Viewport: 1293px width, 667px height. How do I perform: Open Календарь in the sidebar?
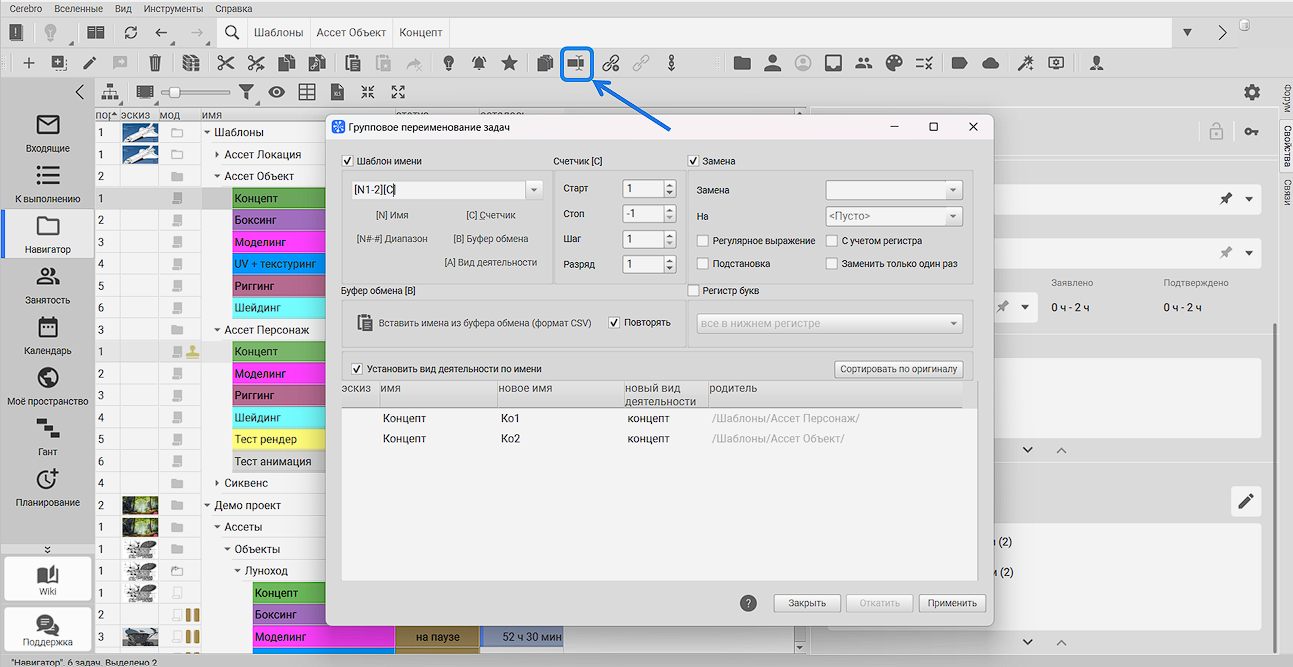pyautogui.click(x=48, y=337)
